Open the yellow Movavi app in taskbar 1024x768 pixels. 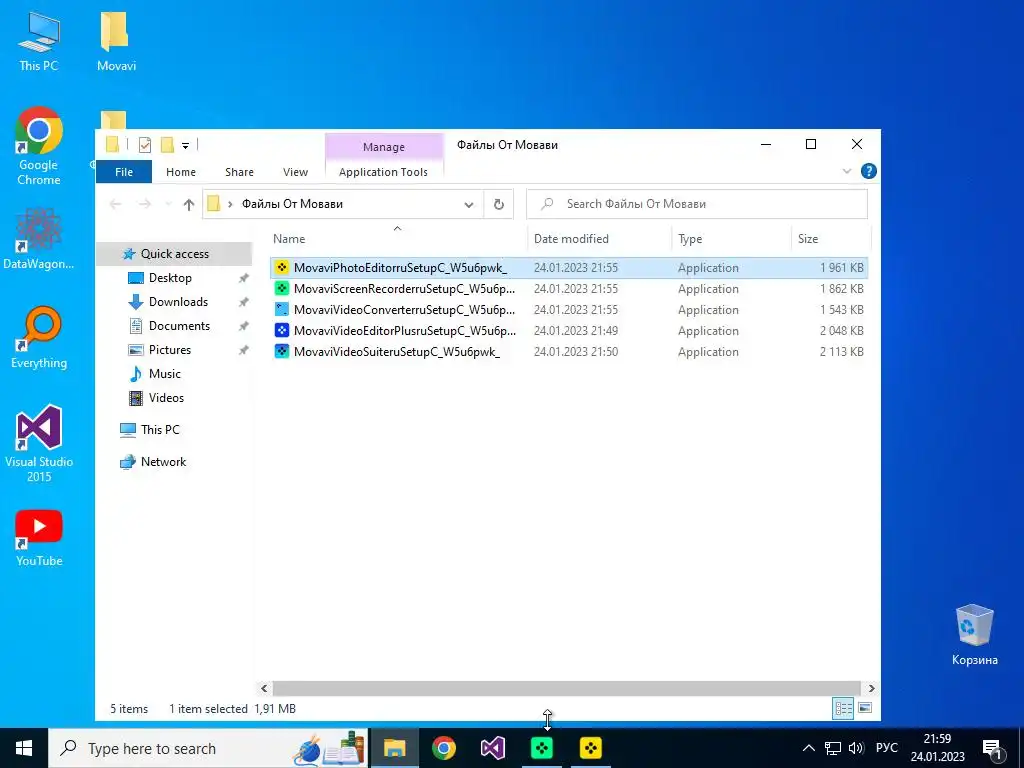click(x=591, y=748)
